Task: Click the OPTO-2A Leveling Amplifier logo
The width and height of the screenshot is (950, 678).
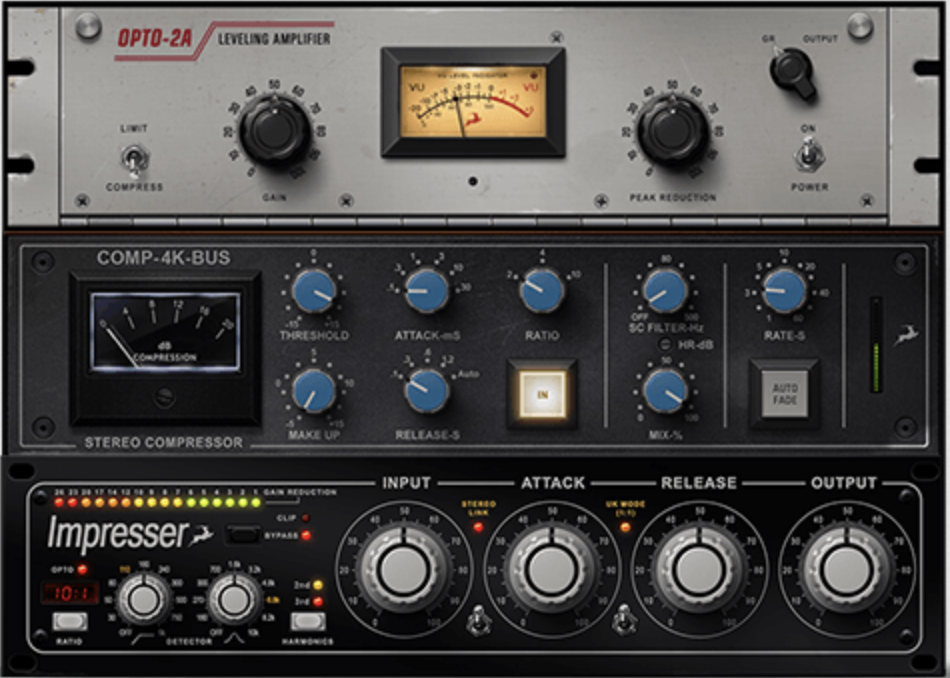Action: tap(224, 39)
